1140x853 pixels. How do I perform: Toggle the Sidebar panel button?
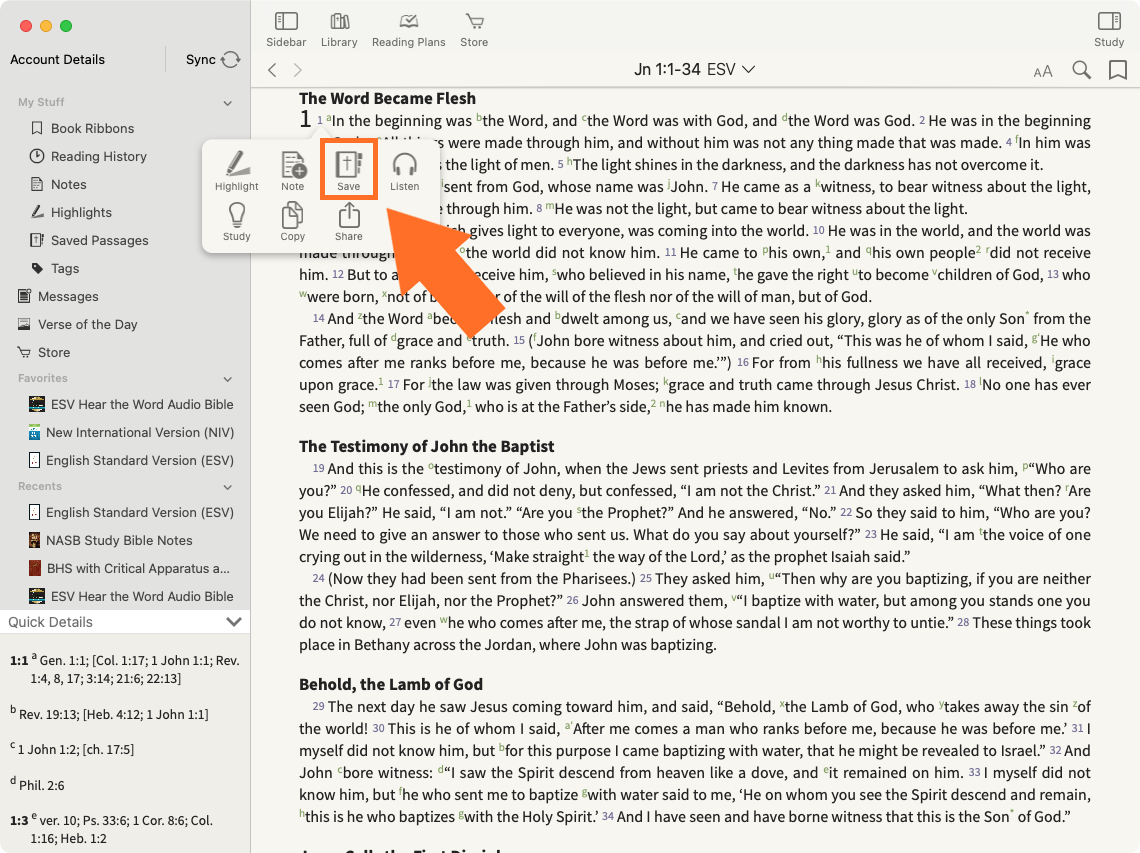pos(286,30)
